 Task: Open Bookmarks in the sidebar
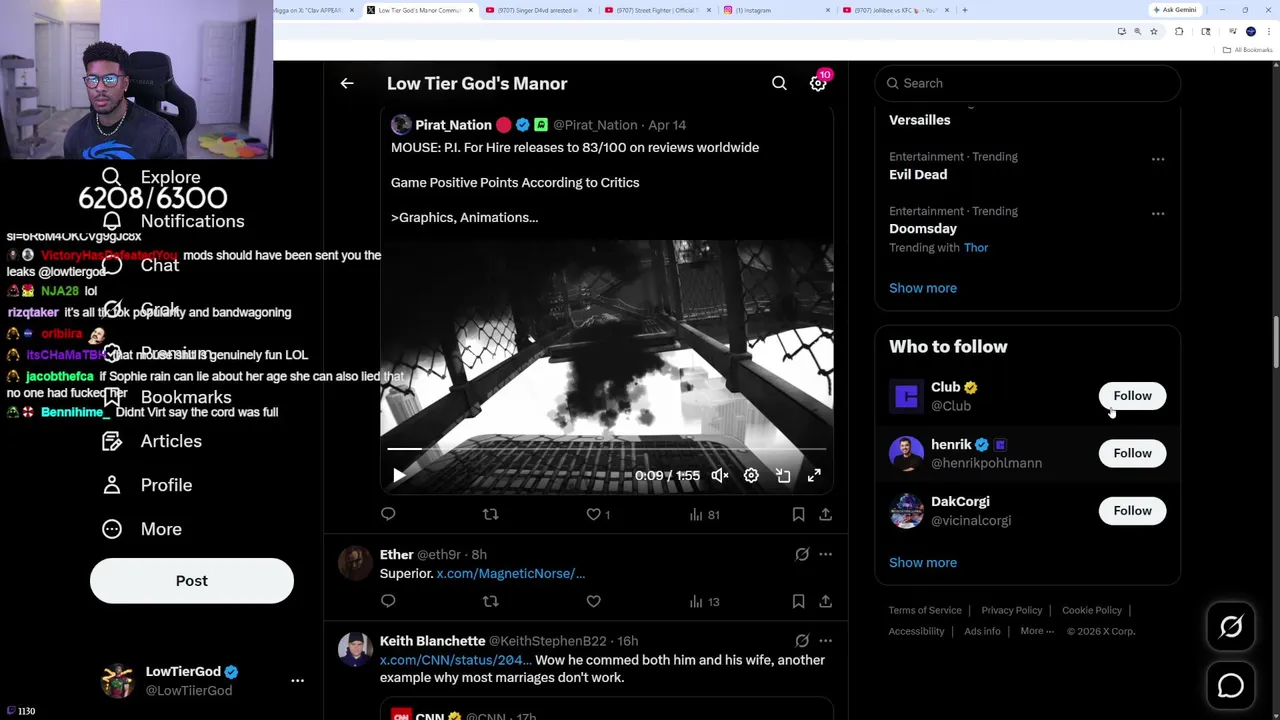click(x=167, y=397)
